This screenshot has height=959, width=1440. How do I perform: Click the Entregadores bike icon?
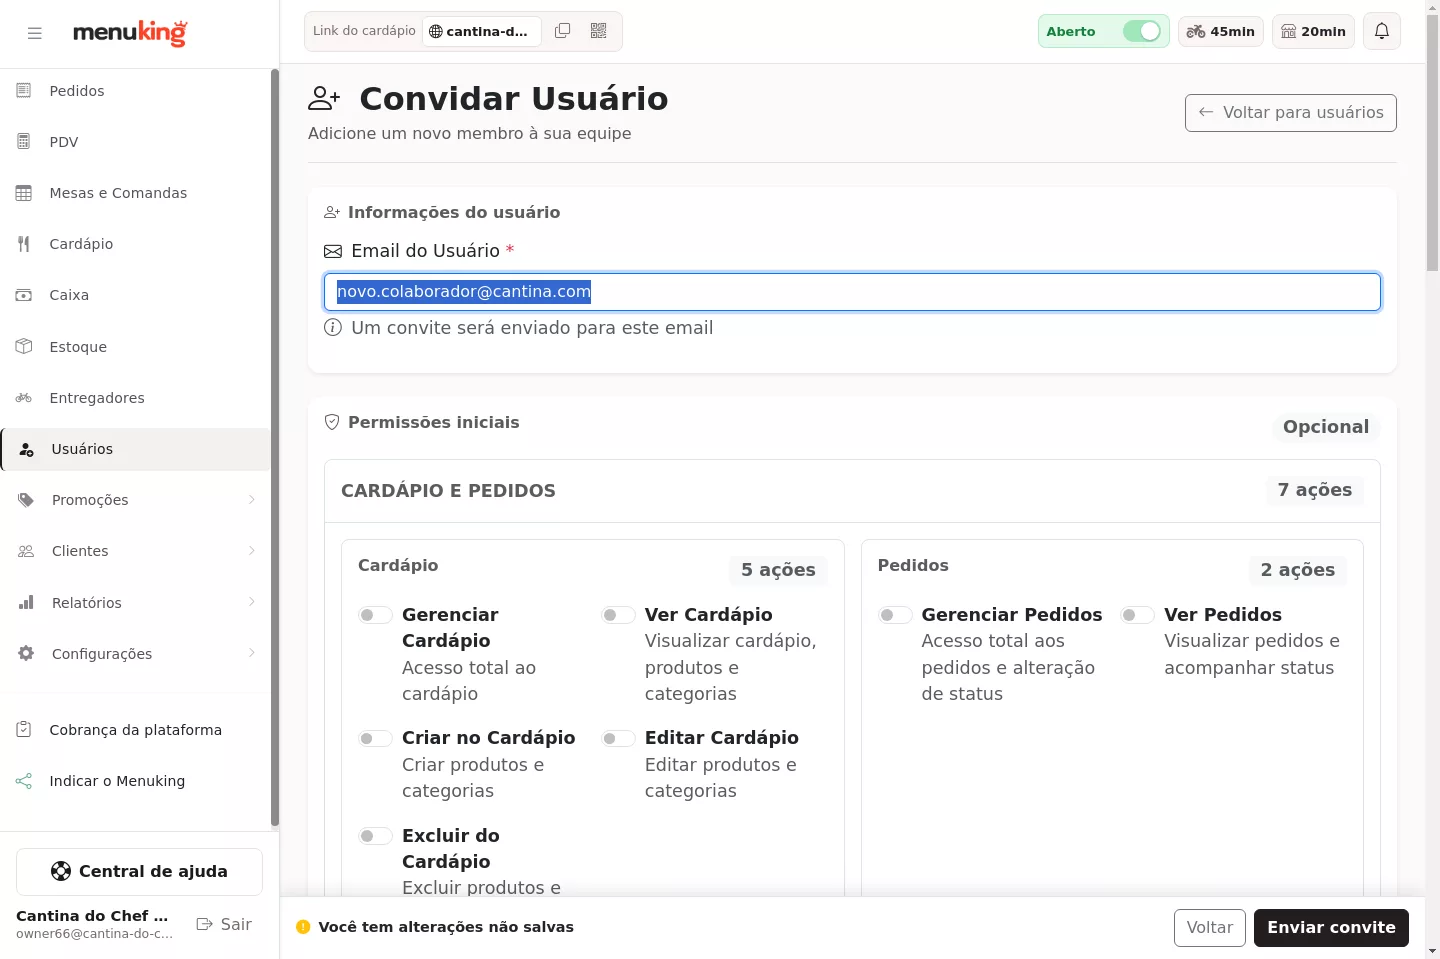click(24, 398)
